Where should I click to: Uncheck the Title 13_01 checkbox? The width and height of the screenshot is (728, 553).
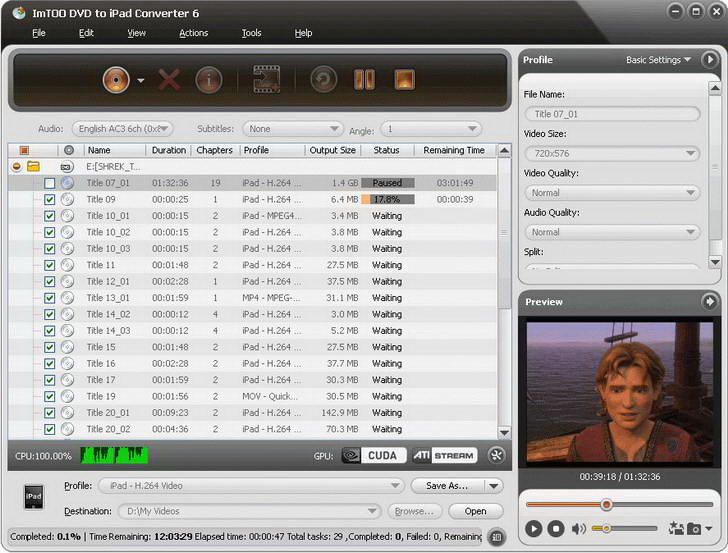[50, 298]
